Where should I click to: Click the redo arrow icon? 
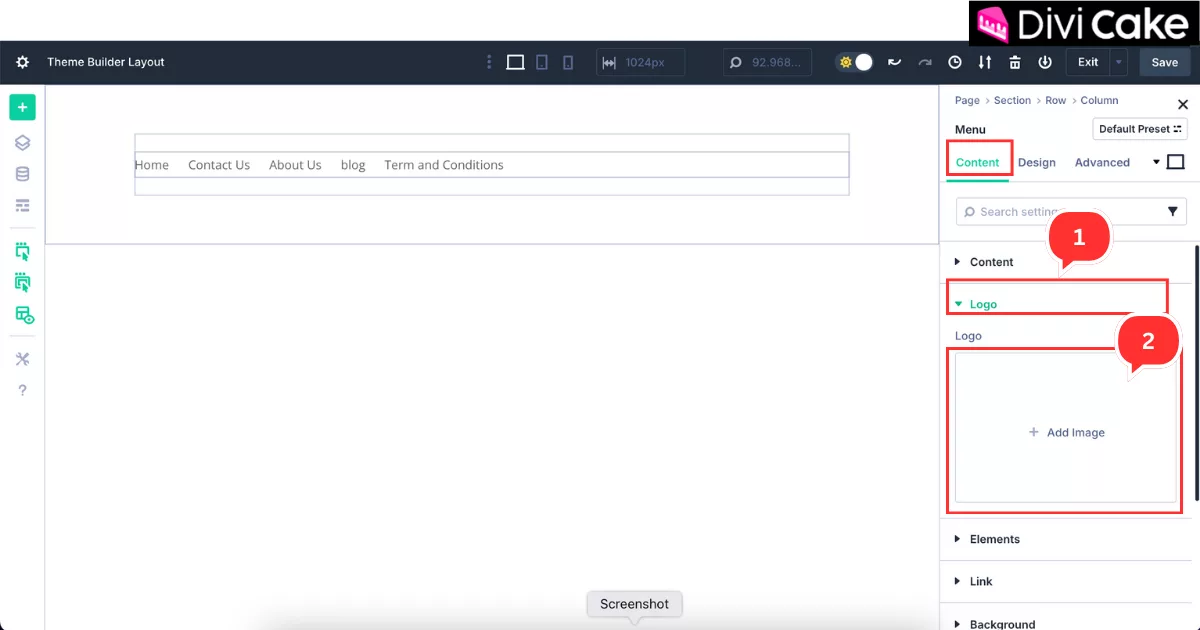pyautogui.click(x=925, y=62)
